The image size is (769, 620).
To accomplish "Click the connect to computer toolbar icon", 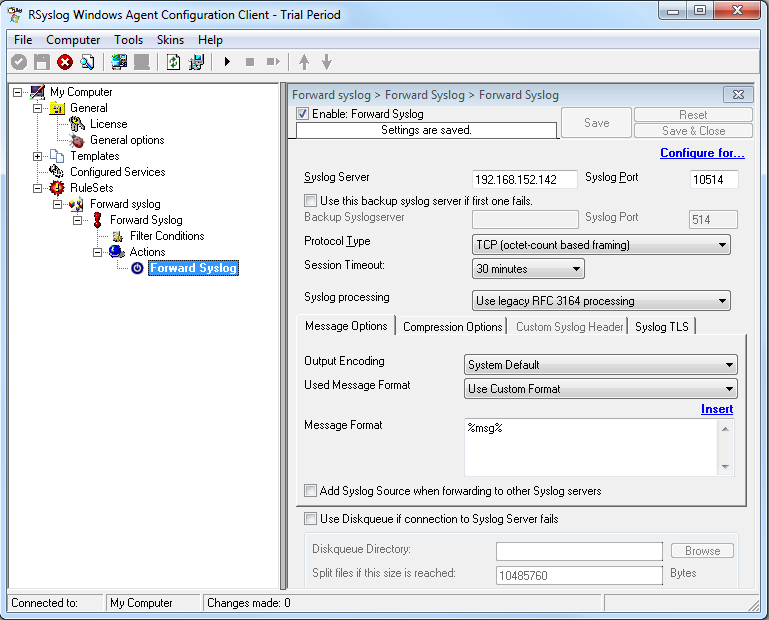I will tap(119, 62).
